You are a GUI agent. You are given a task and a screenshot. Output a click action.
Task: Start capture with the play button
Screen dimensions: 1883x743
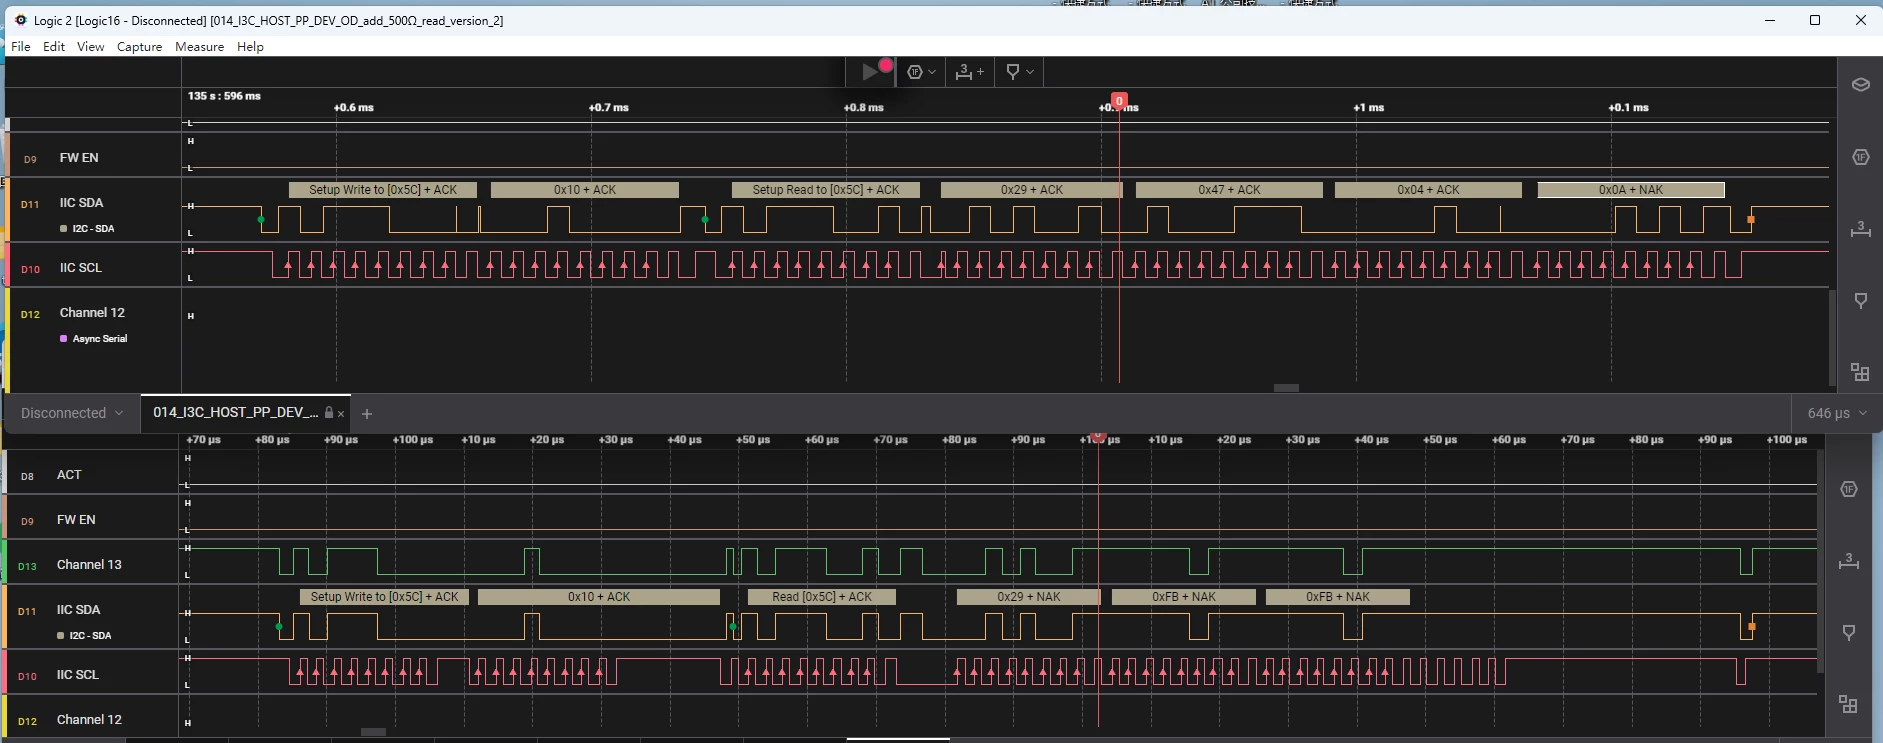tap(870, 72)
